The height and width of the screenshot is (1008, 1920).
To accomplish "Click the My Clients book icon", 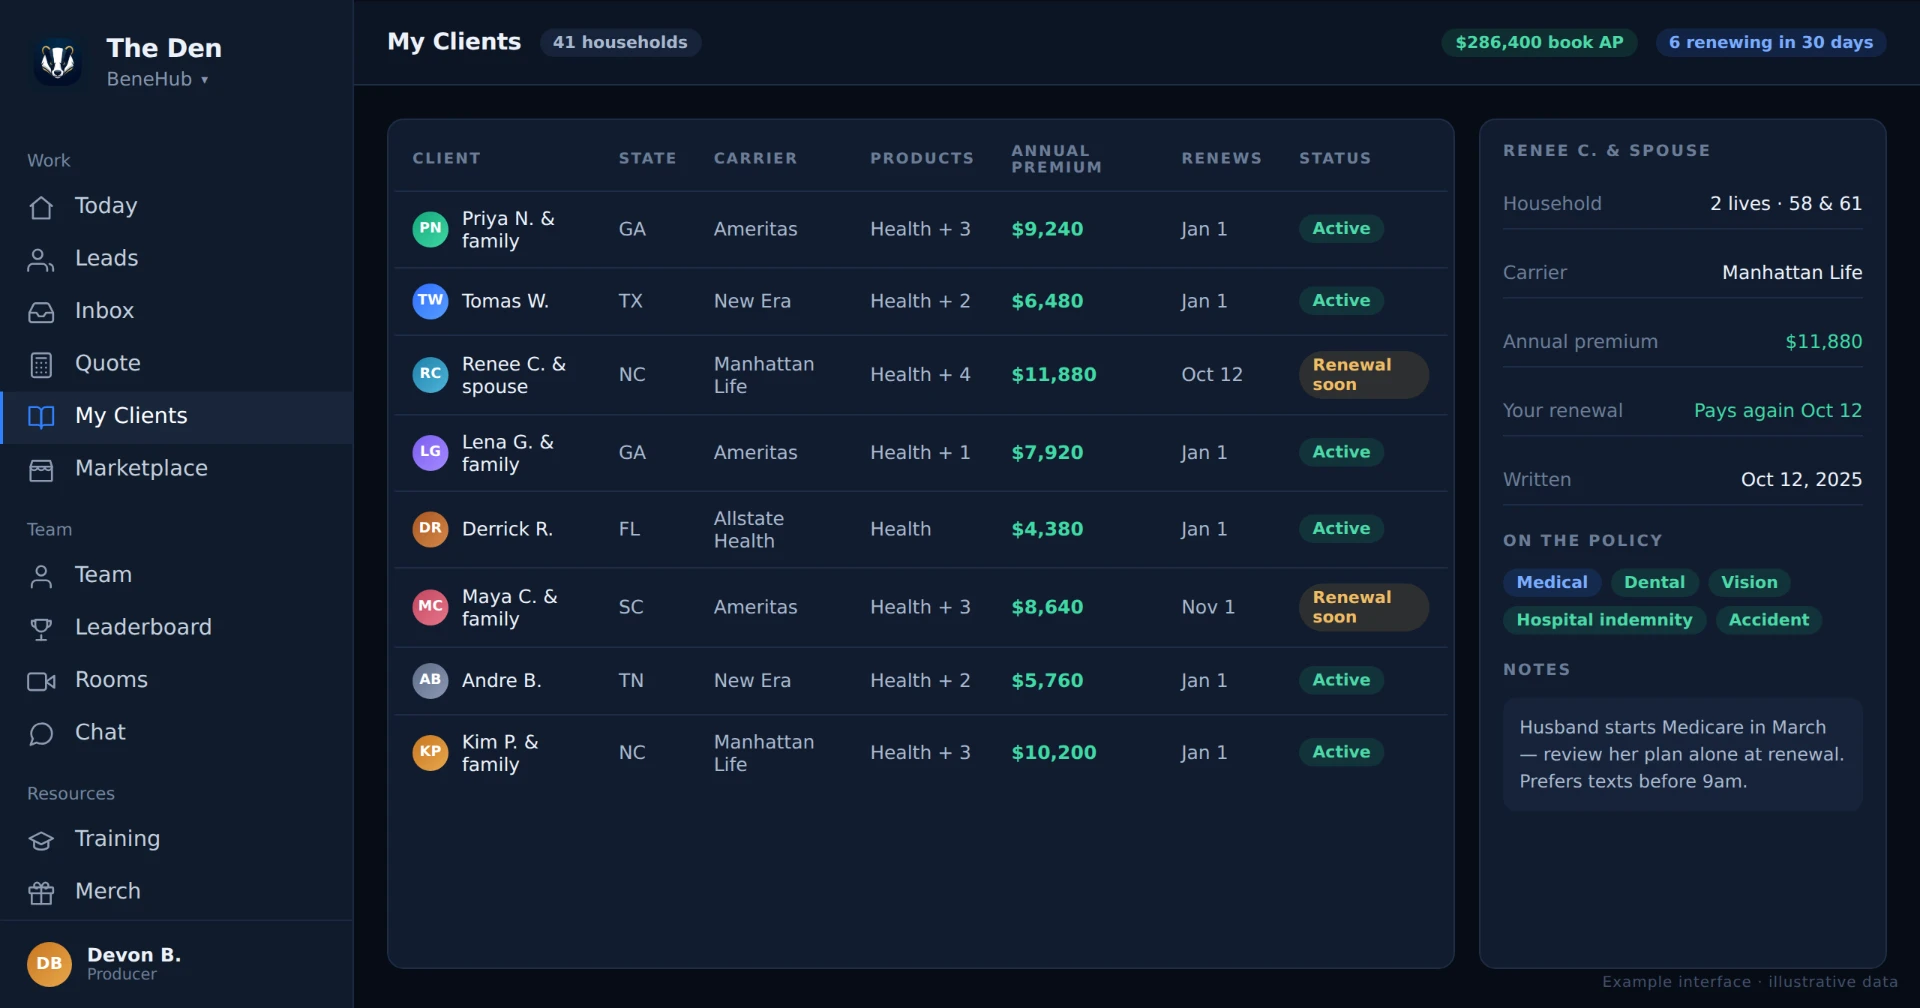I will coord(41,417).
